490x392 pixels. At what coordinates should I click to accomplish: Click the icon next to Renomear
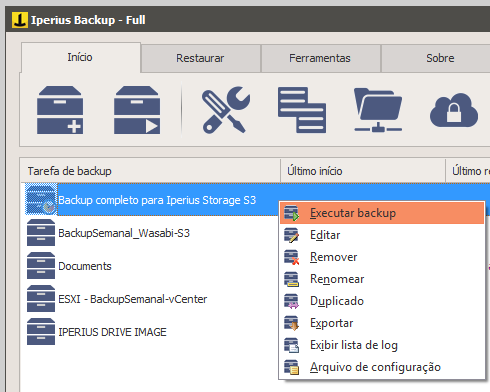click(292, 279)
